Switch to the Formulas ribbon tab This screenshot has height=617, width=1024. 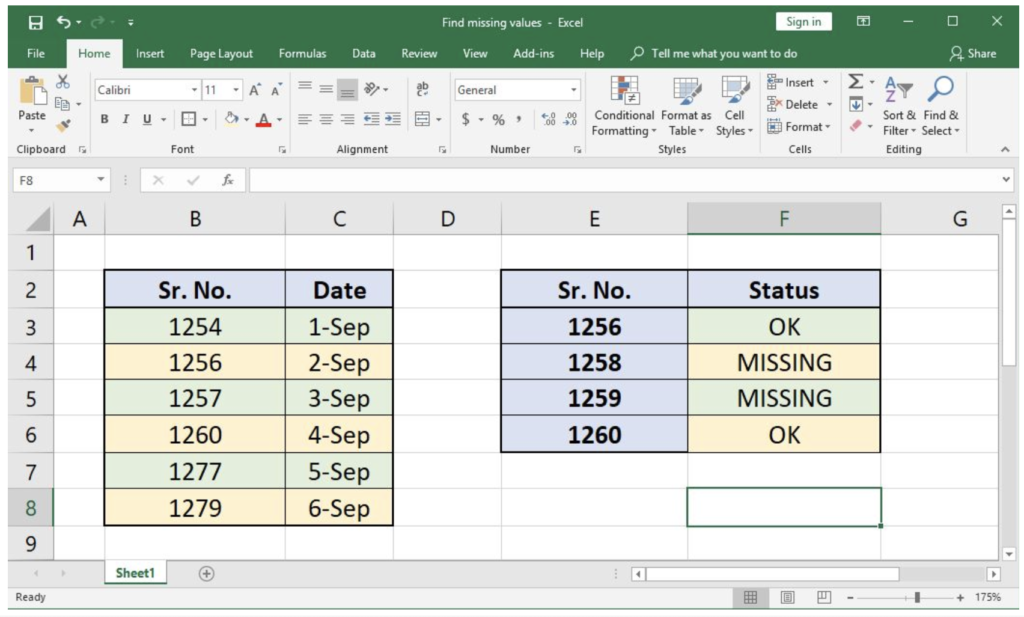(302, 53)
